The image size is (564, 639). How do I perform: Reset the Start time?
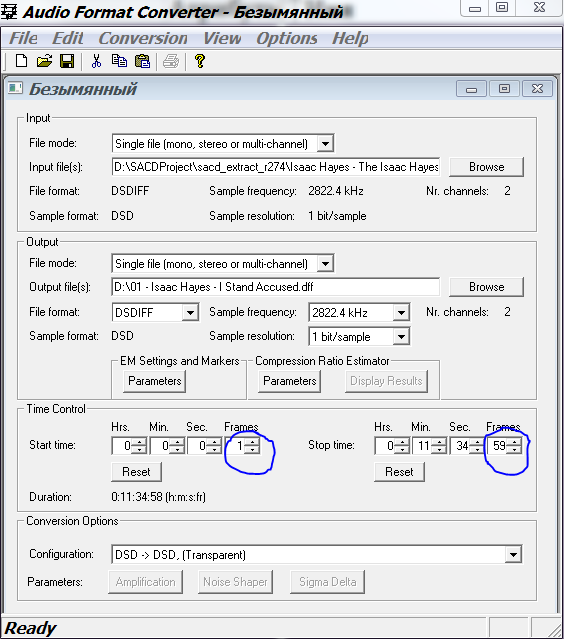coord(137,472)
